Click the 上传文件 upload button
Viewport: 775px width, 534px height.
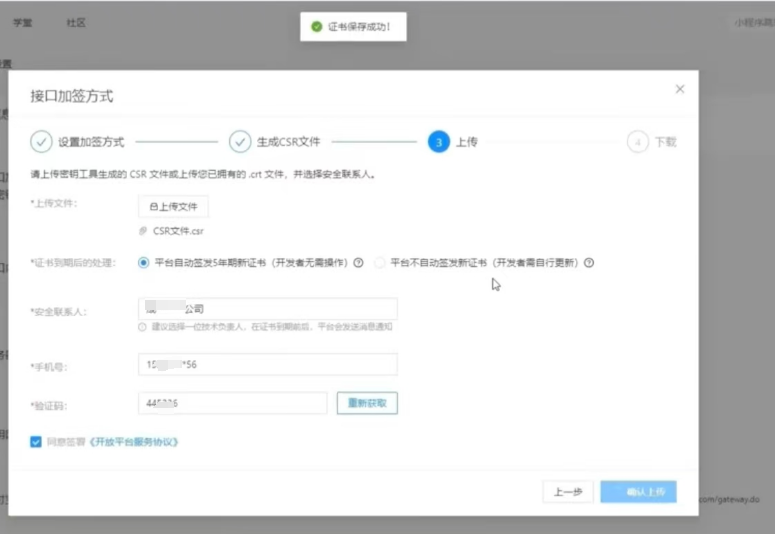[173, 207]
